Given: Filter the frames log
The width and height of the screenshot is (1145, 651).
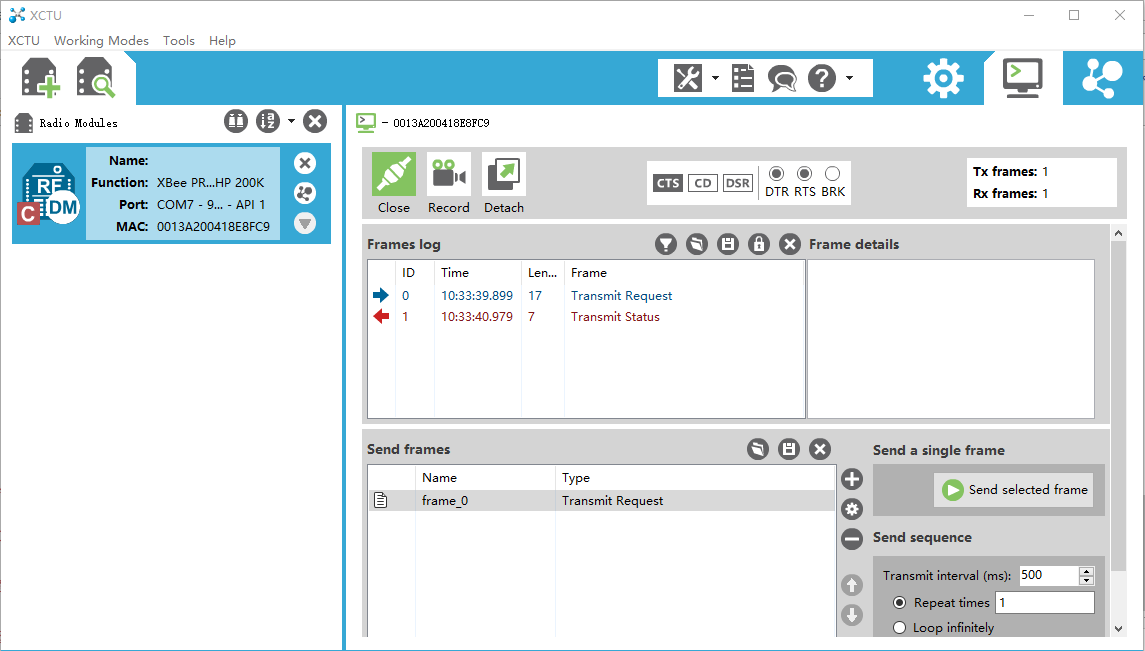Looking at the screenshot, I should (x=665, y=244).
